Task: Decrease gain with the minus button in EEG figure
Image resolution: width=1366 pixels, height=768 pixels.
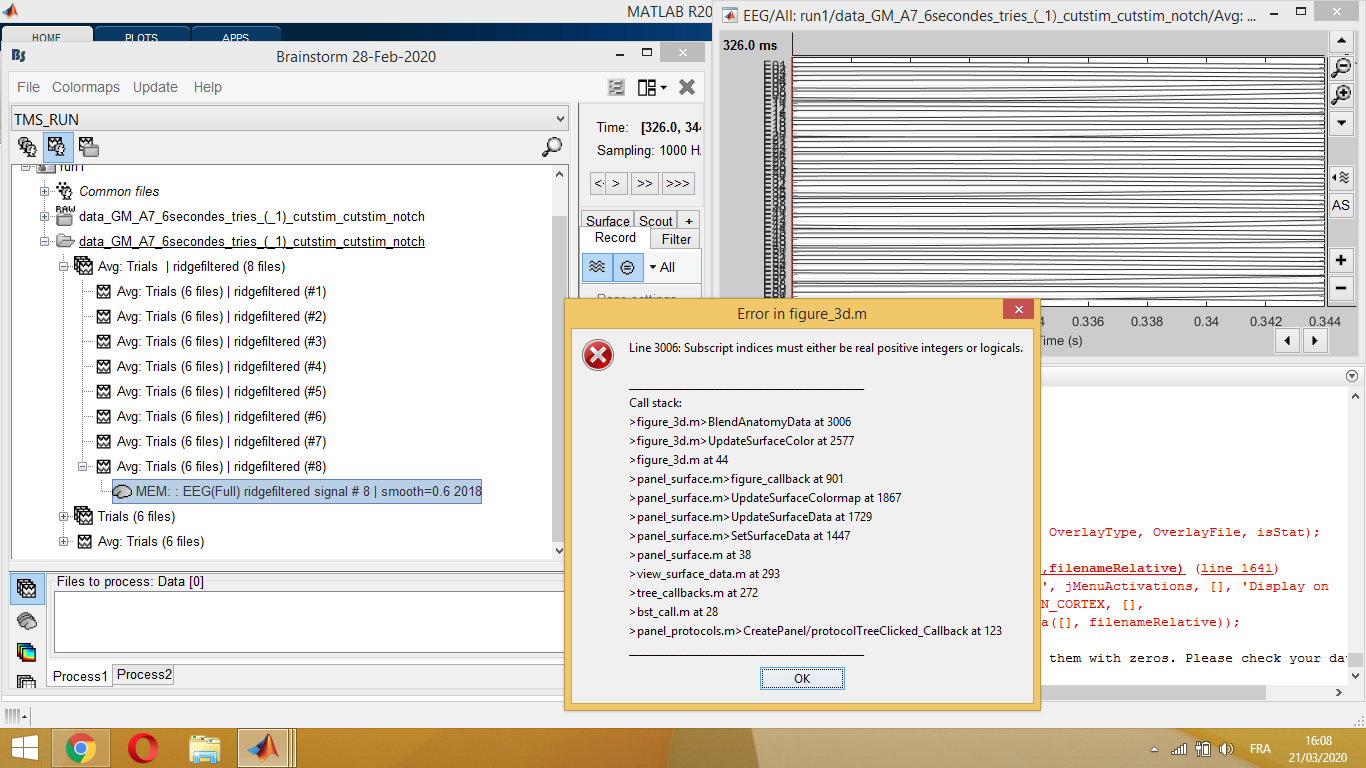Action: tap(1341, 288)
